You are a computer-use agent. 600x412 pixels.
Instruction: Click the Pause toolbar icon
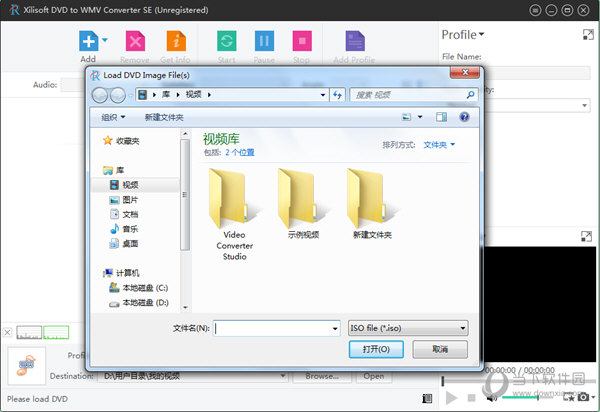pos(264,41)
